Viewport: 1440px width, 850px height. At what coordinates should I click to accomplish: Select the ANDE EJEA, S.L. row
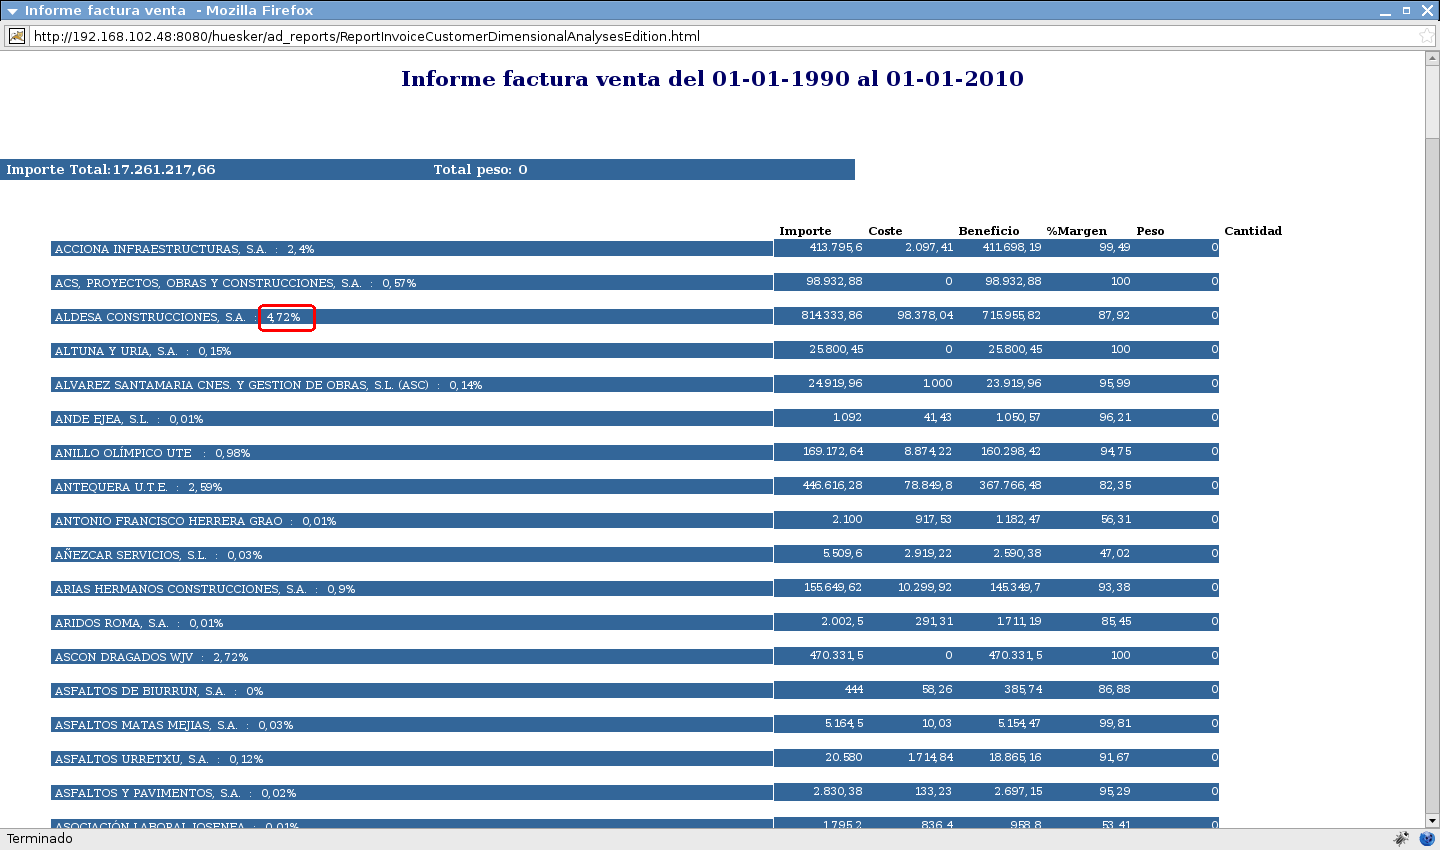point(412,419)
